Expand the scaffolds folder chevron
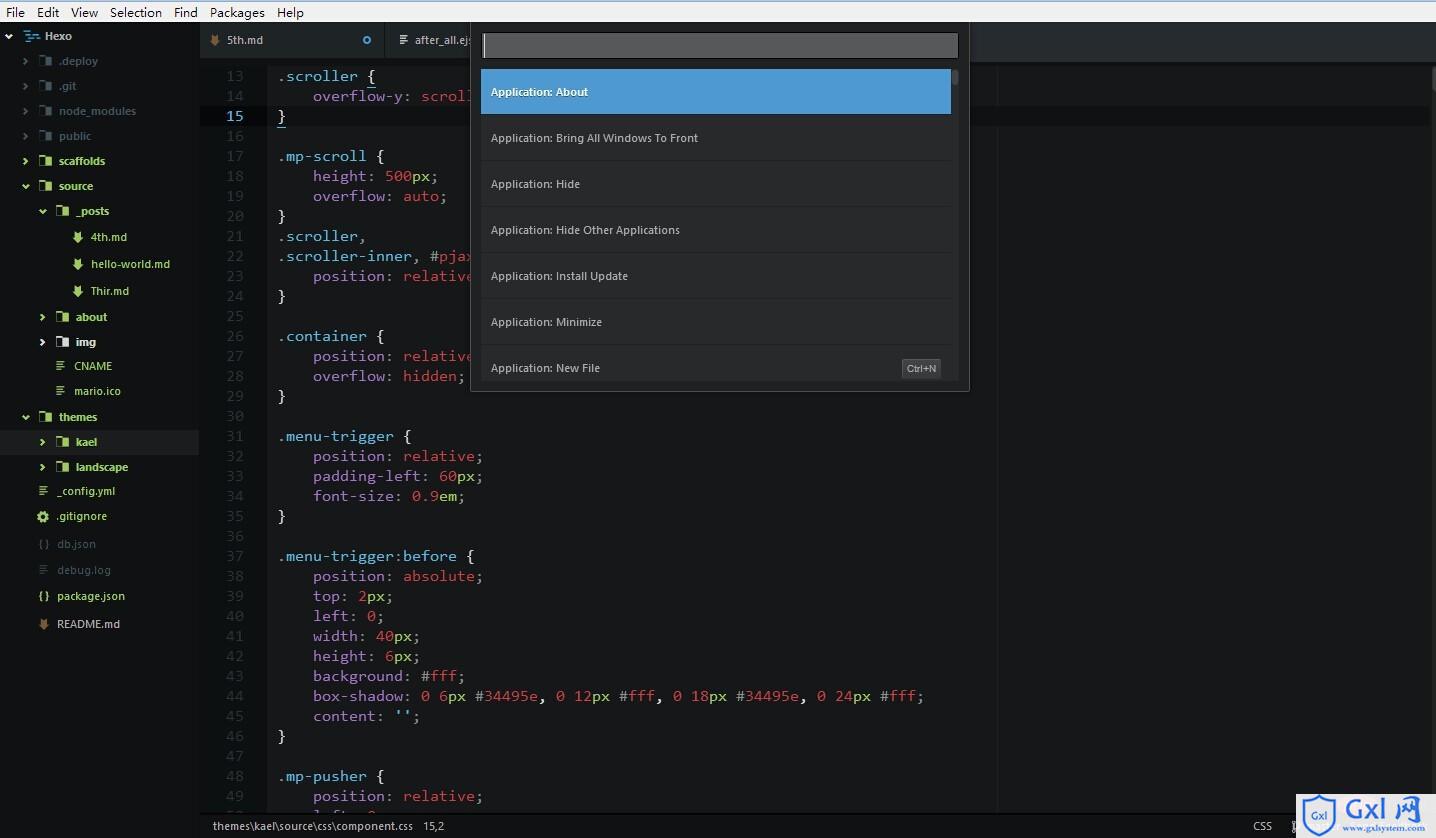Image resolution: width=1436 pixels, height=838 pixels. point(26,161)
